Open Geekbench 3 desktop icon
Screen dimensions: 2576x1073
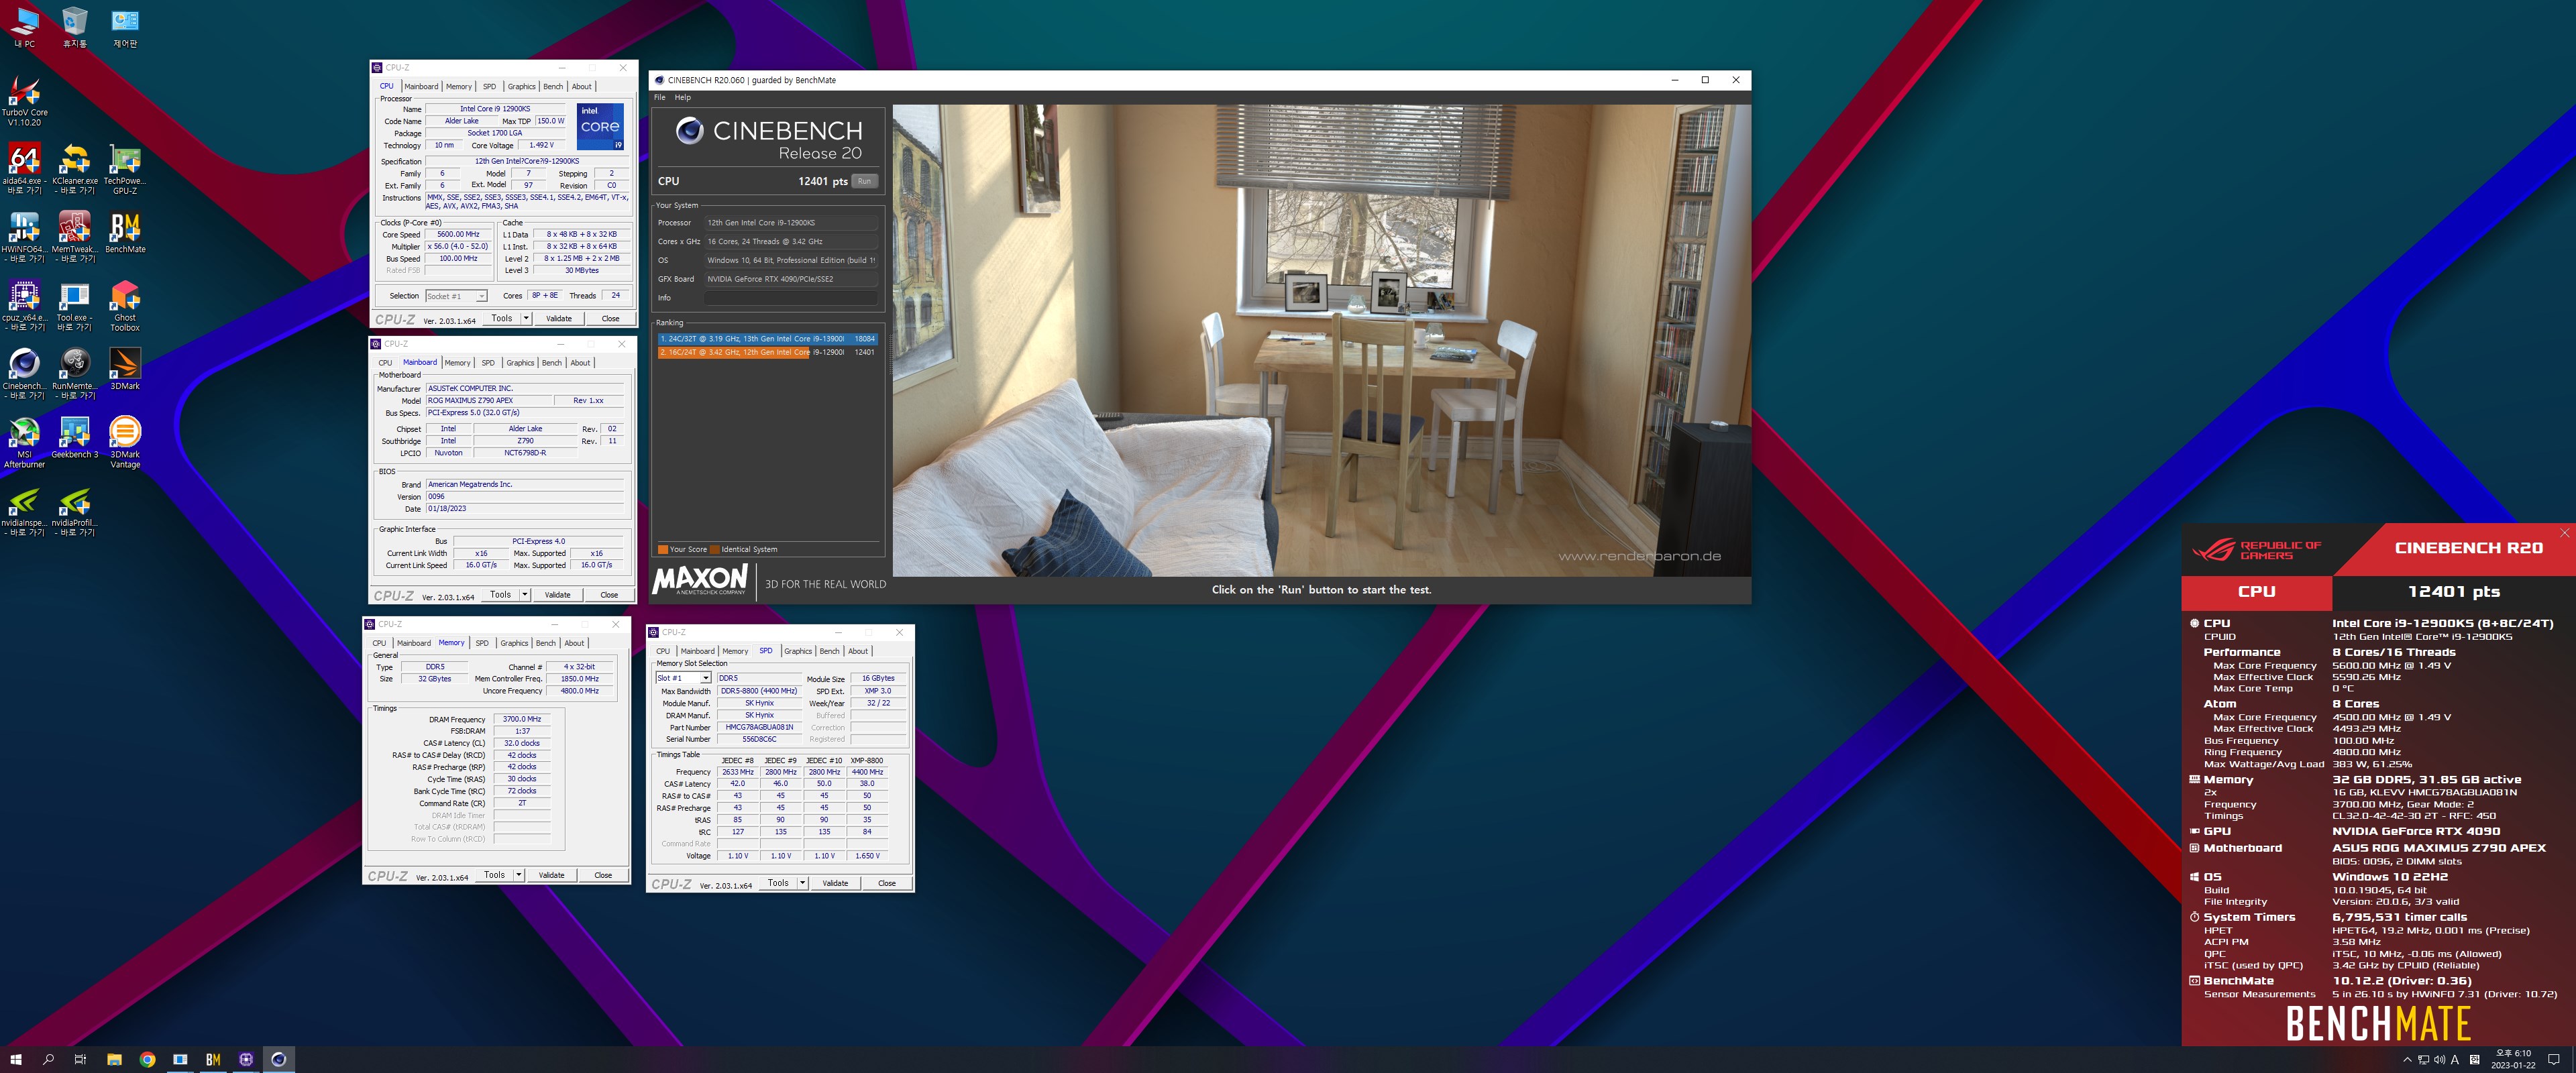pos(75,438)
